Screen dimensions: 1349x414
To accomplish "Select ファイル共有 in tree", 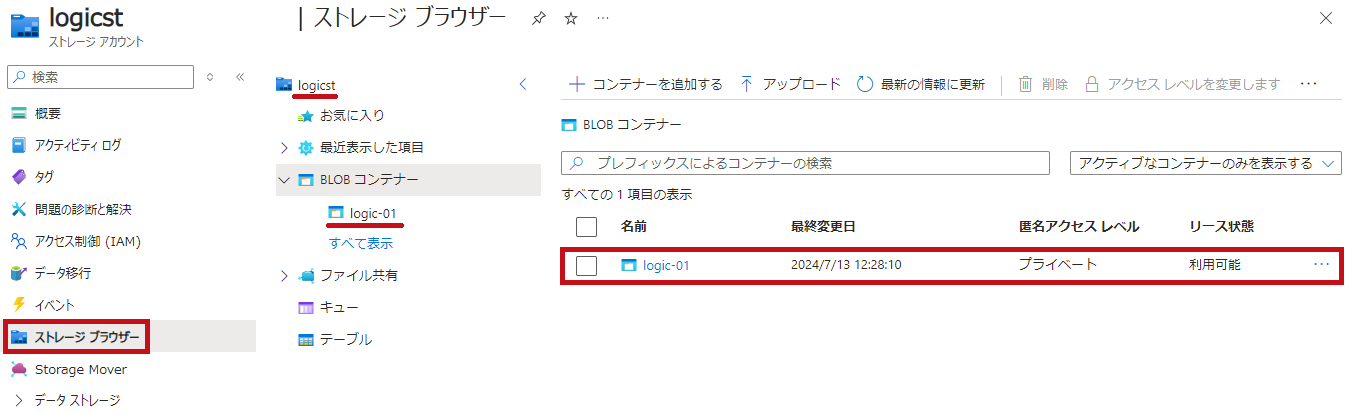I will pos(359,275).
